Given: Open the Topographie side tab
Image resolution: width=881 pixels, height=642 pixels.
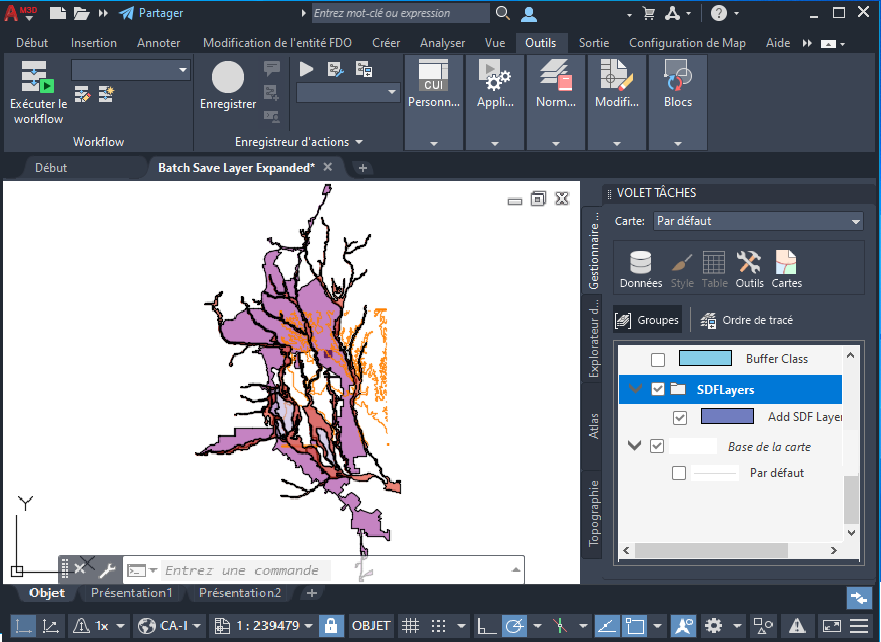Looking at the screenshot, I should tap(593, 513).
